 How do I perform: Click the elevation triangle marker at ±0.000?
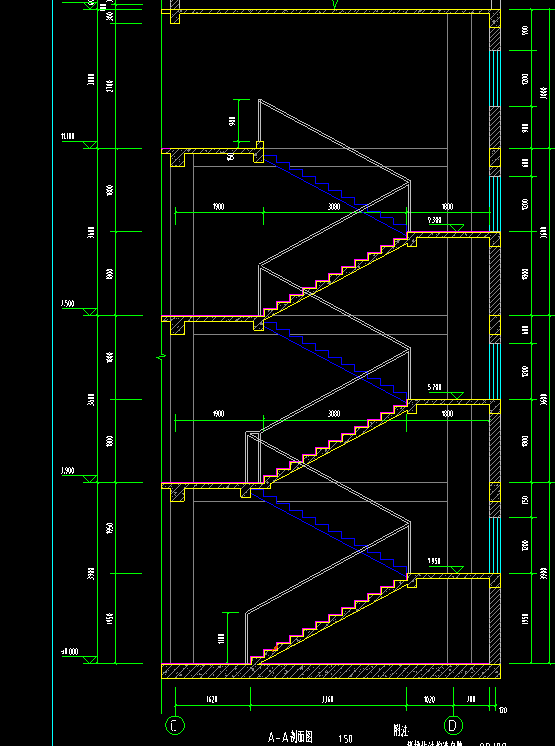90,660
